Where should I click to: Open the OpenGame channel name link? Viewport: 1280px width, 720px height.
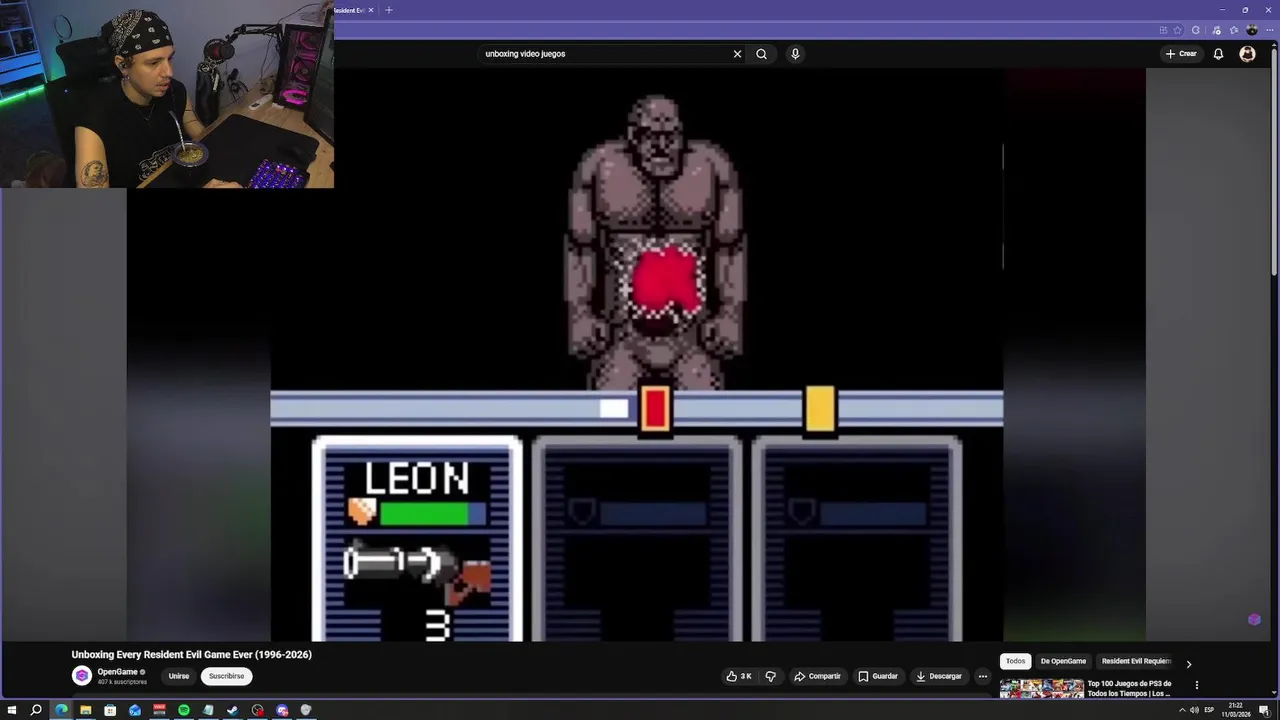[118, 672]
